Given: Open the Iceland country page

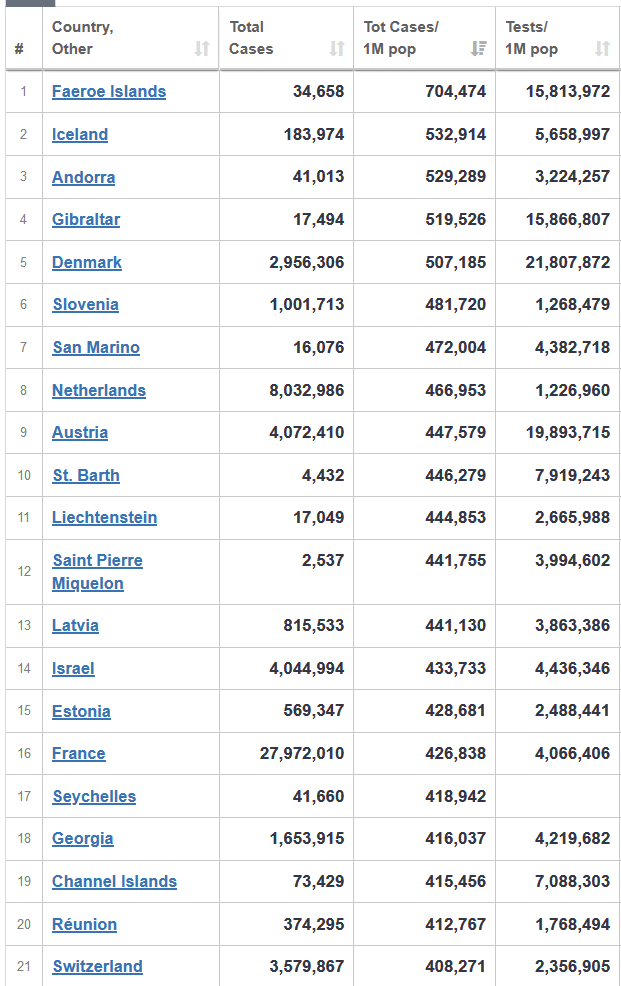Looking at the screenshot, I should [x=80, y=135].
